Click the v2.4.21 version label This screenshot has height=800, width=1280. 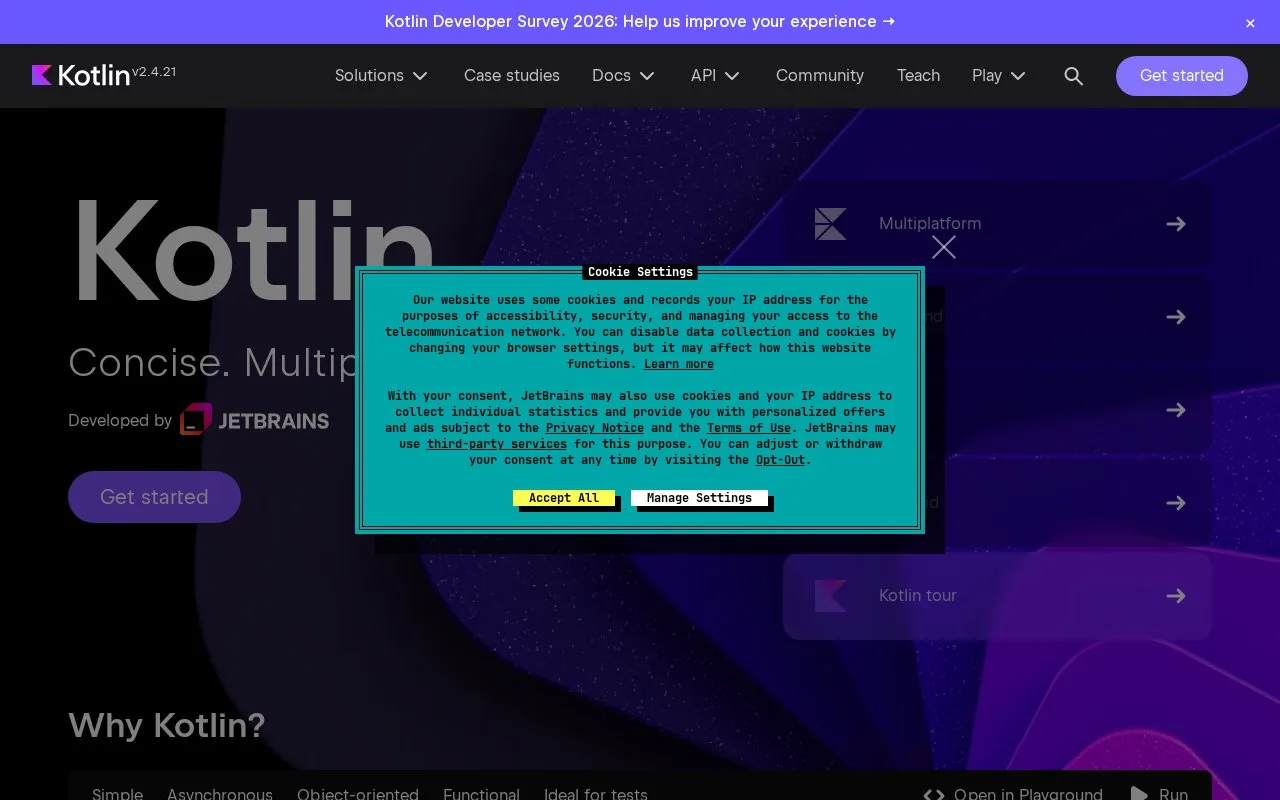[x=154, y=72]
